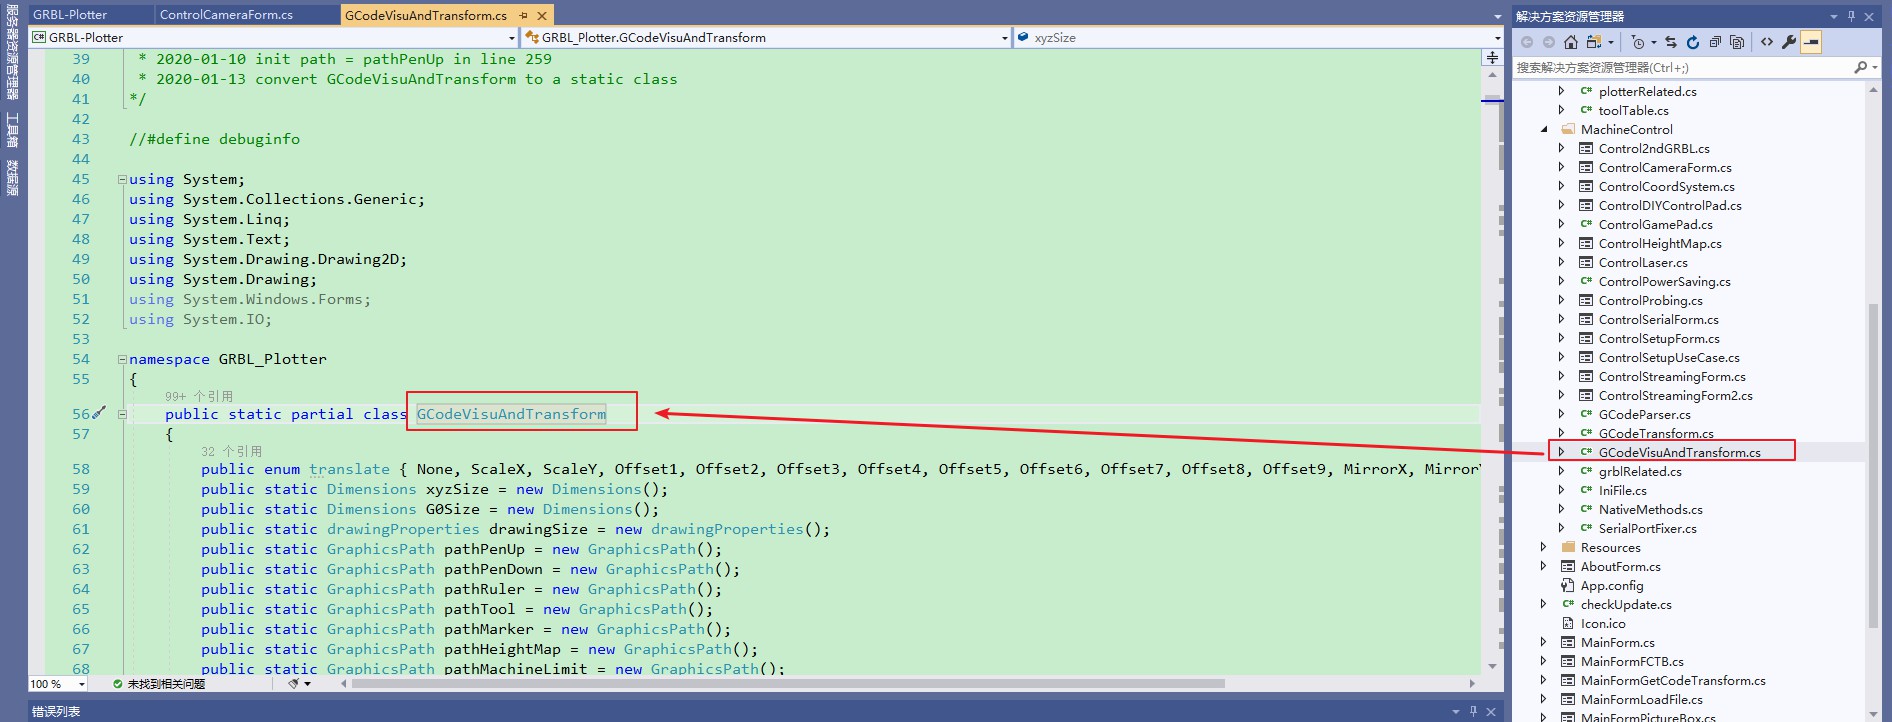Click the collapse all icon in Solution Explorer

(x=1715, y=42)
